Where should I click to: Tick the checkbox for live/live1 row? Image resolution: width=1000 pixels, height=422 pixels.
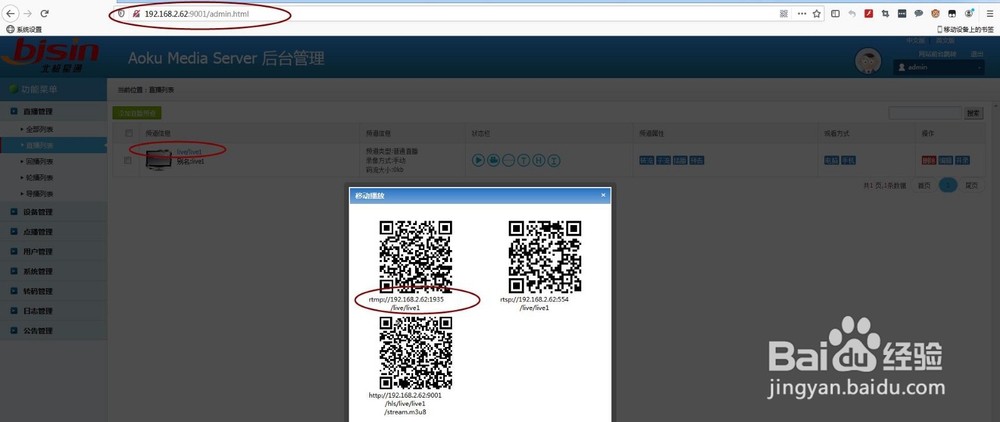click(x=128, y=161)
